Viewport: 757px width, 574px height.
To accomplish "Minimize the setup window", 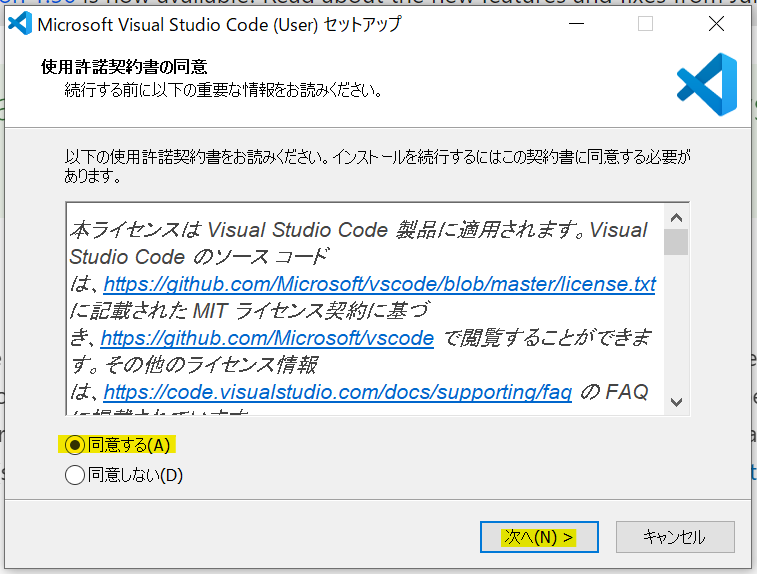I will pyautogui.click(x=576, y=24).
